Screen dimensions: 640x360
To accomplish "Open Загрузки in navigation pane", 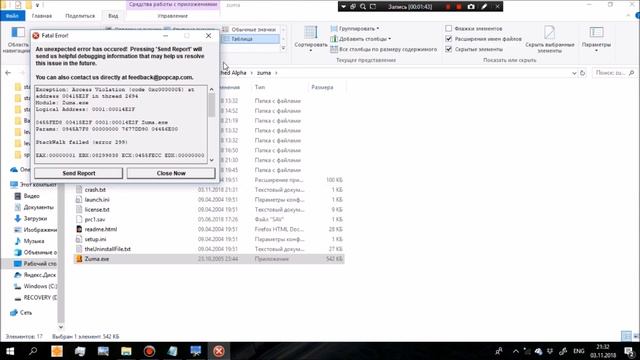I will [x=35, y=218].
